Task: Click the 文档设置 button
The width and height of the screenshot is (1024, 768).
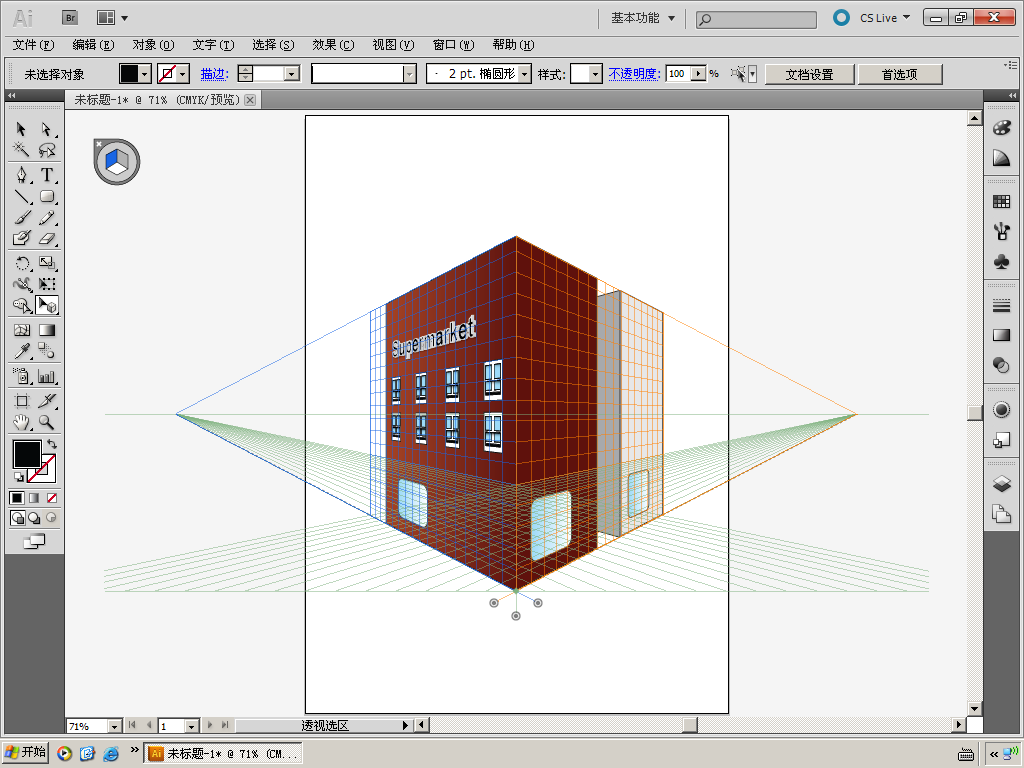Action: click(809, 74)
